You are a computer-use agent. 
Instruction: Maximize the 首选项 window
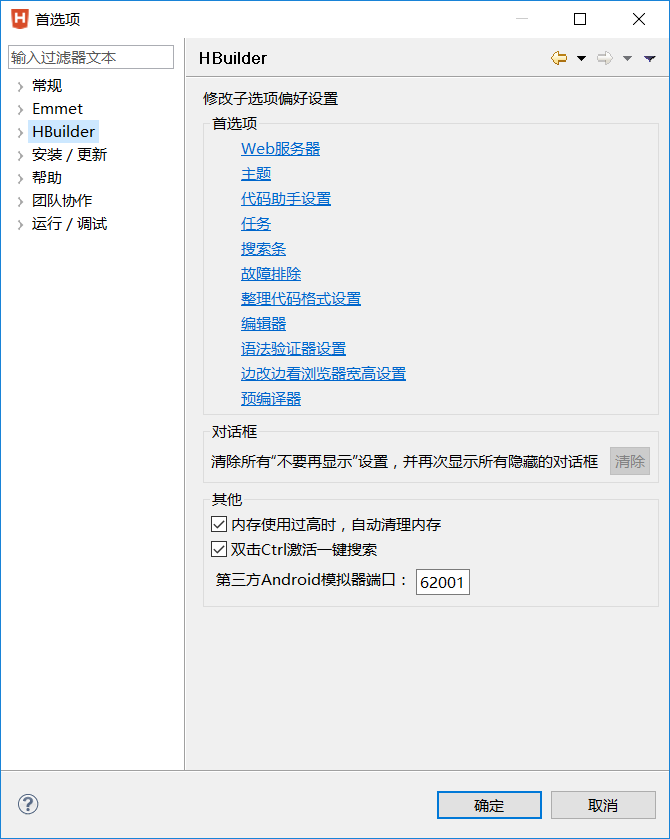coord(580,19)
